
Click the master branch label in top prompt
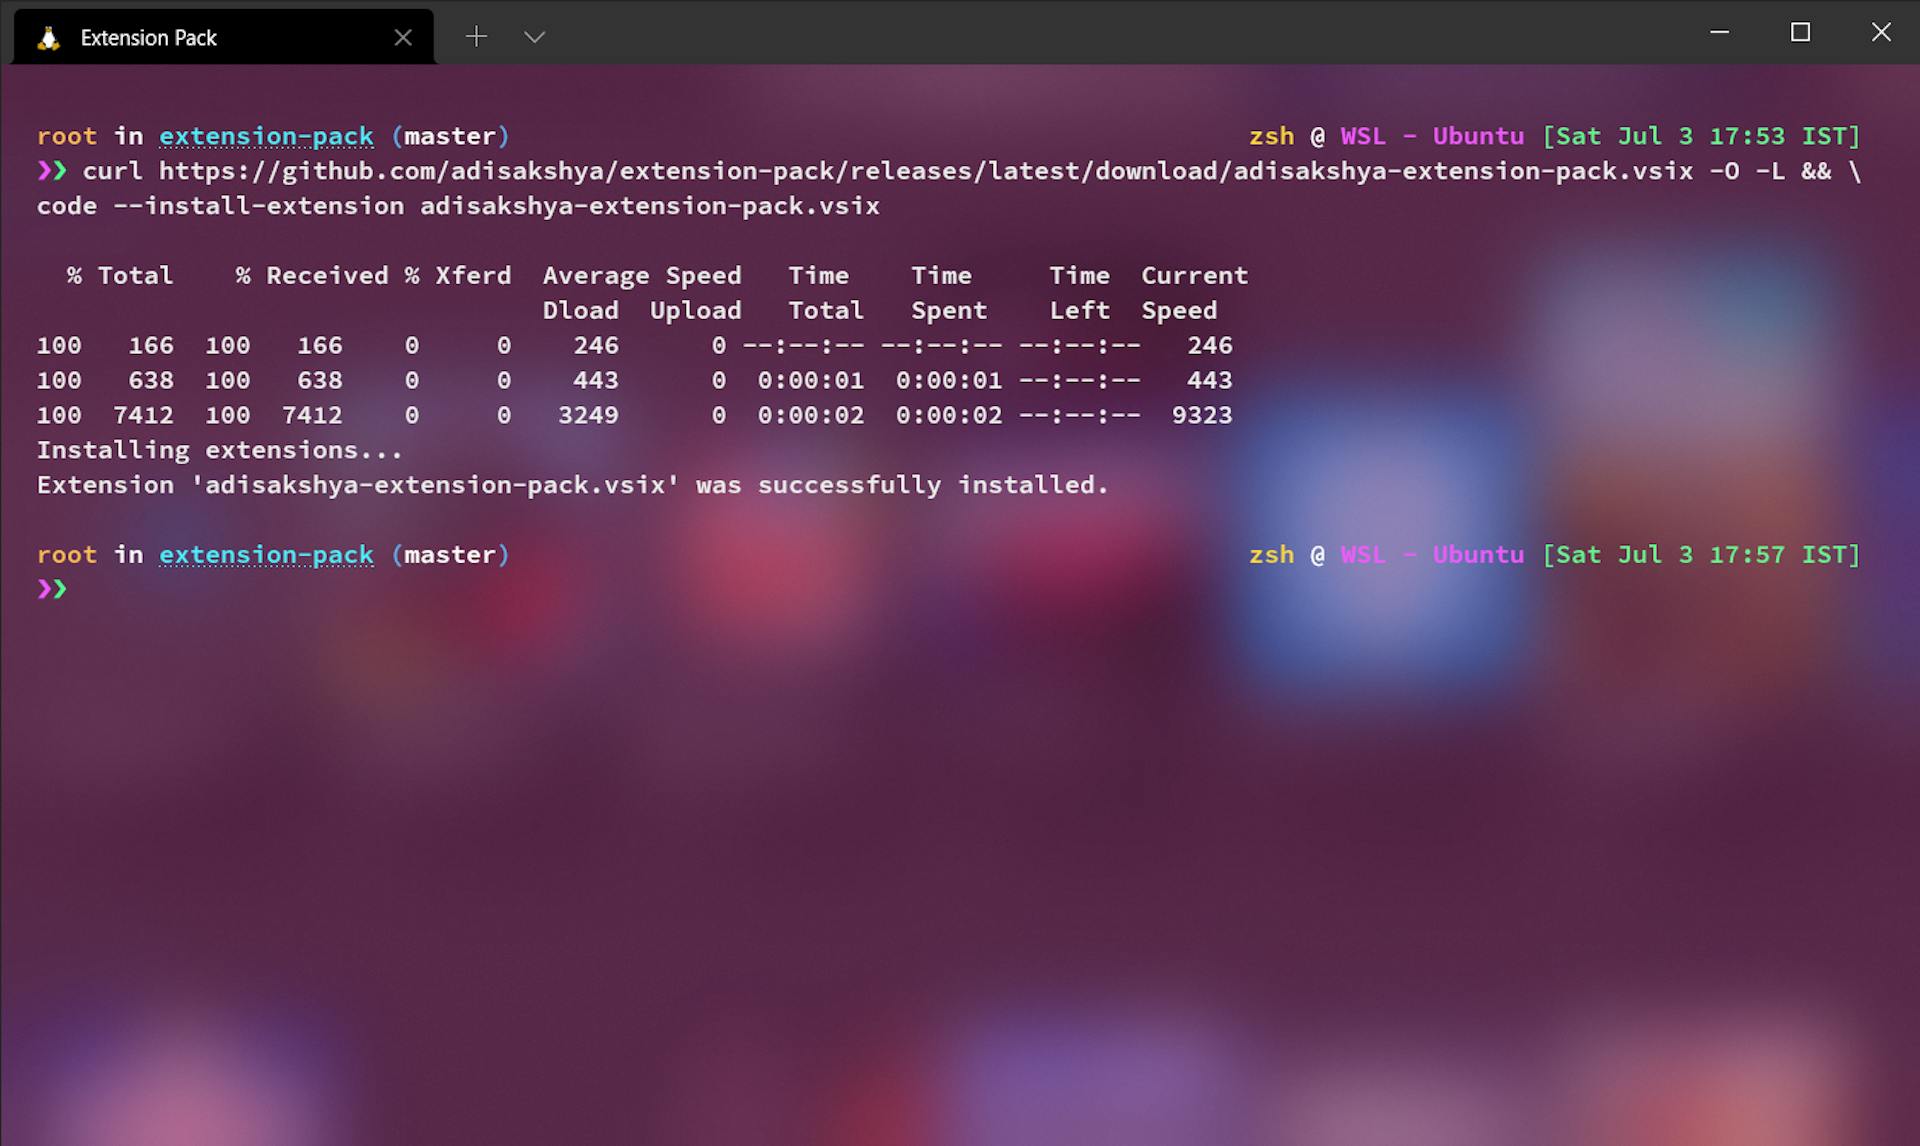pos(452,136)
